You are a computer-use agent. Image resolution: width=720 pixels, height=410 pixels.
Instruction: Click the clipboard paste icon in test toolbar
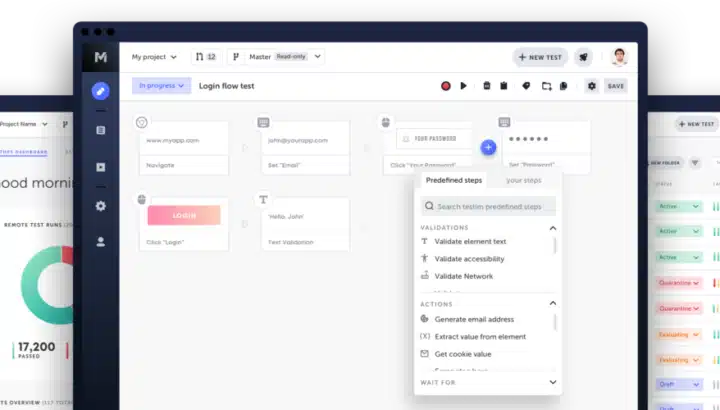(504, 86)
